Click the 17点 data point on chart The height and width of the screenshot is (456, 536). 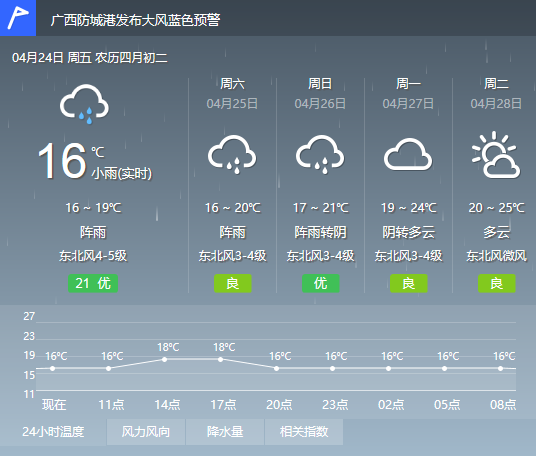pos(220,359)
